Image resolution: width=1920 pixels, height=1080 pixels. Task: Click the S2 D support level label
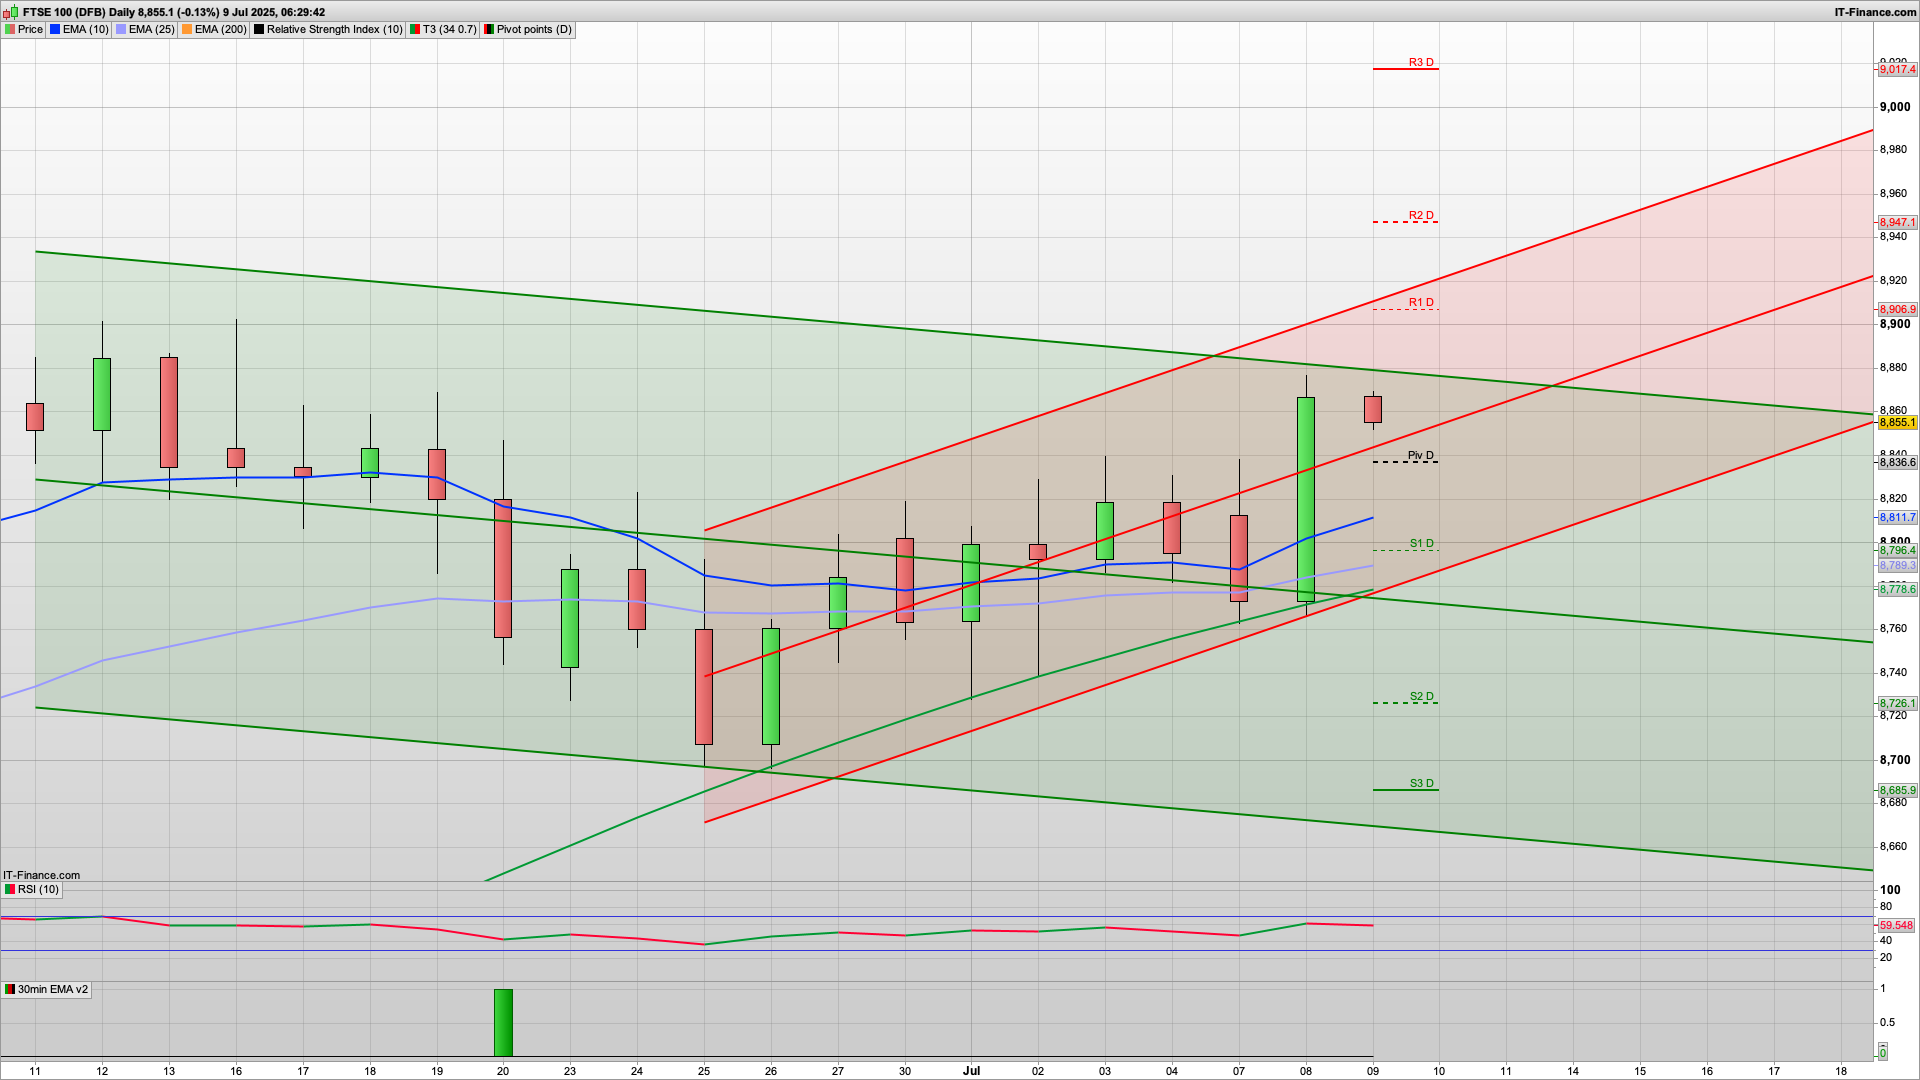coord(1421,696)
